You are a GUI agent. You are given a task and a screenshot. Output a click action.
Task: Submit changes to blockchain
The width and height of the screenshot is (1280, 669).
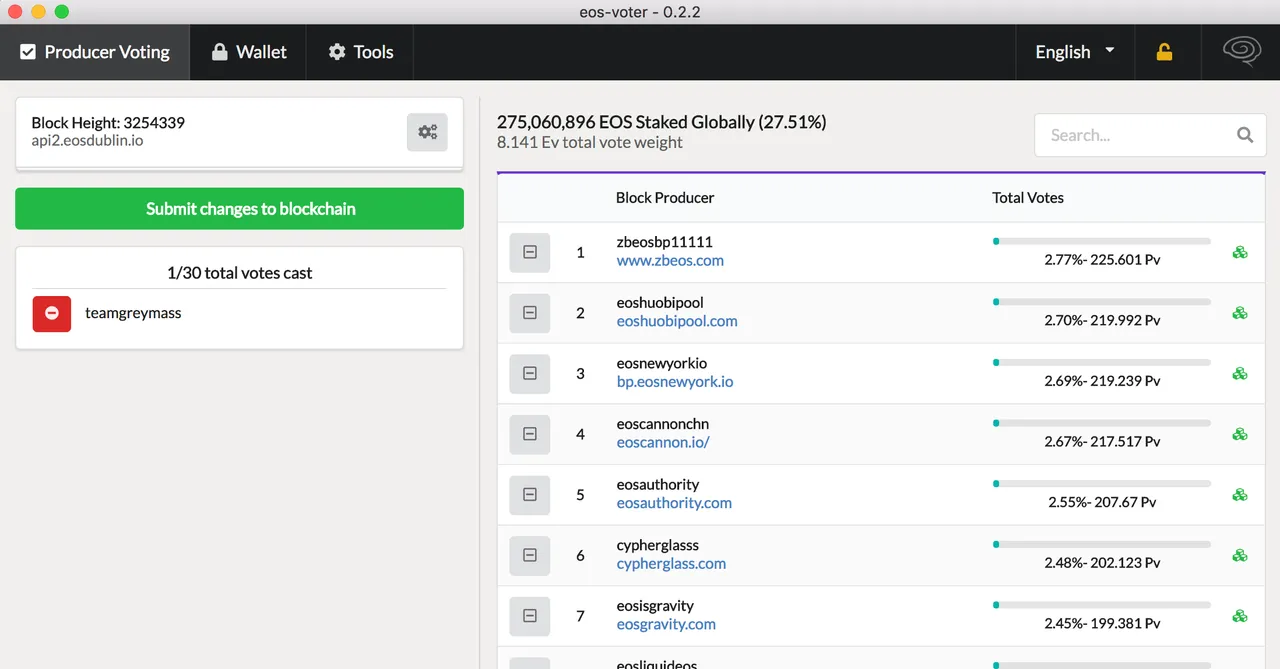click(239, 209)
